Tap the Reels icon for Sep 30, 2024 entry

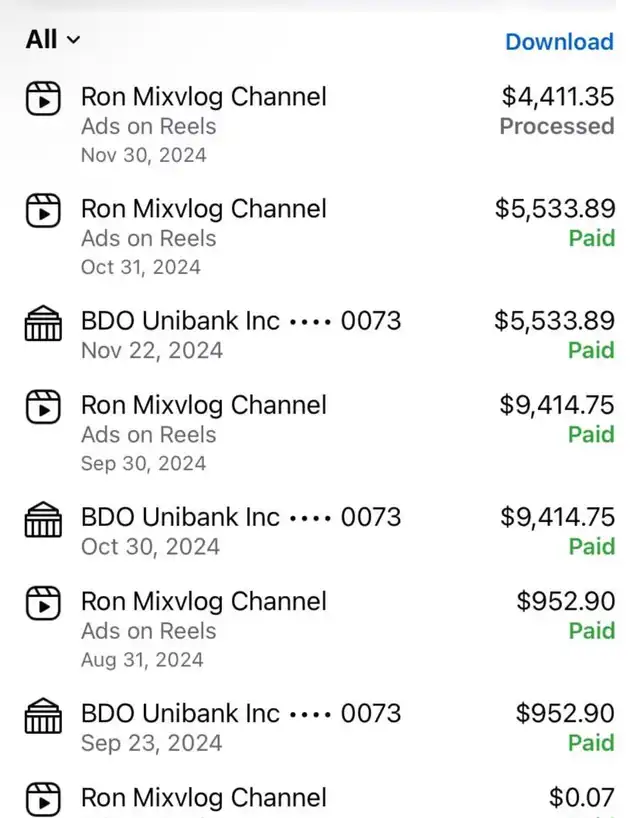(43, 406)
